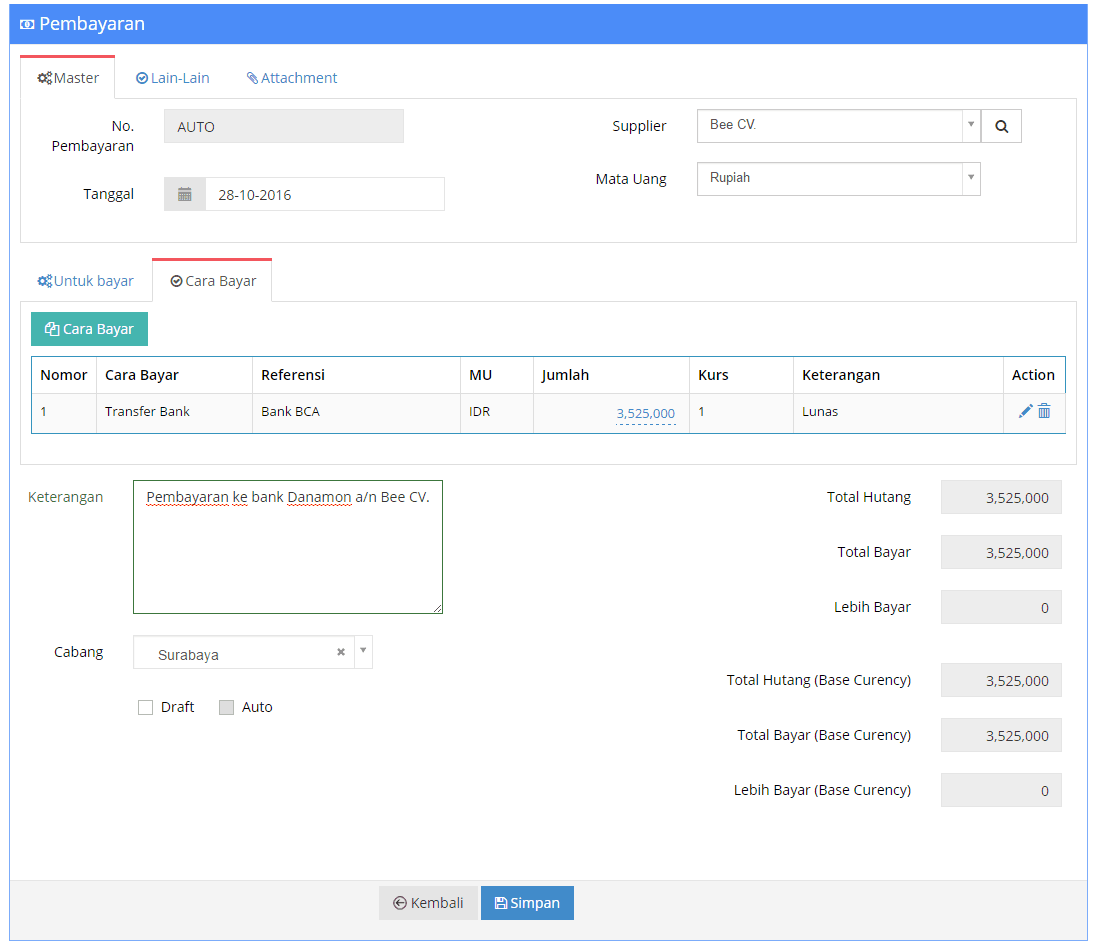Image resolution: width=1096 pixels, height=948 pixels.
Task: Click the editable Jumlah amount 3,525,000 link
Action: [x=645, y=413]
